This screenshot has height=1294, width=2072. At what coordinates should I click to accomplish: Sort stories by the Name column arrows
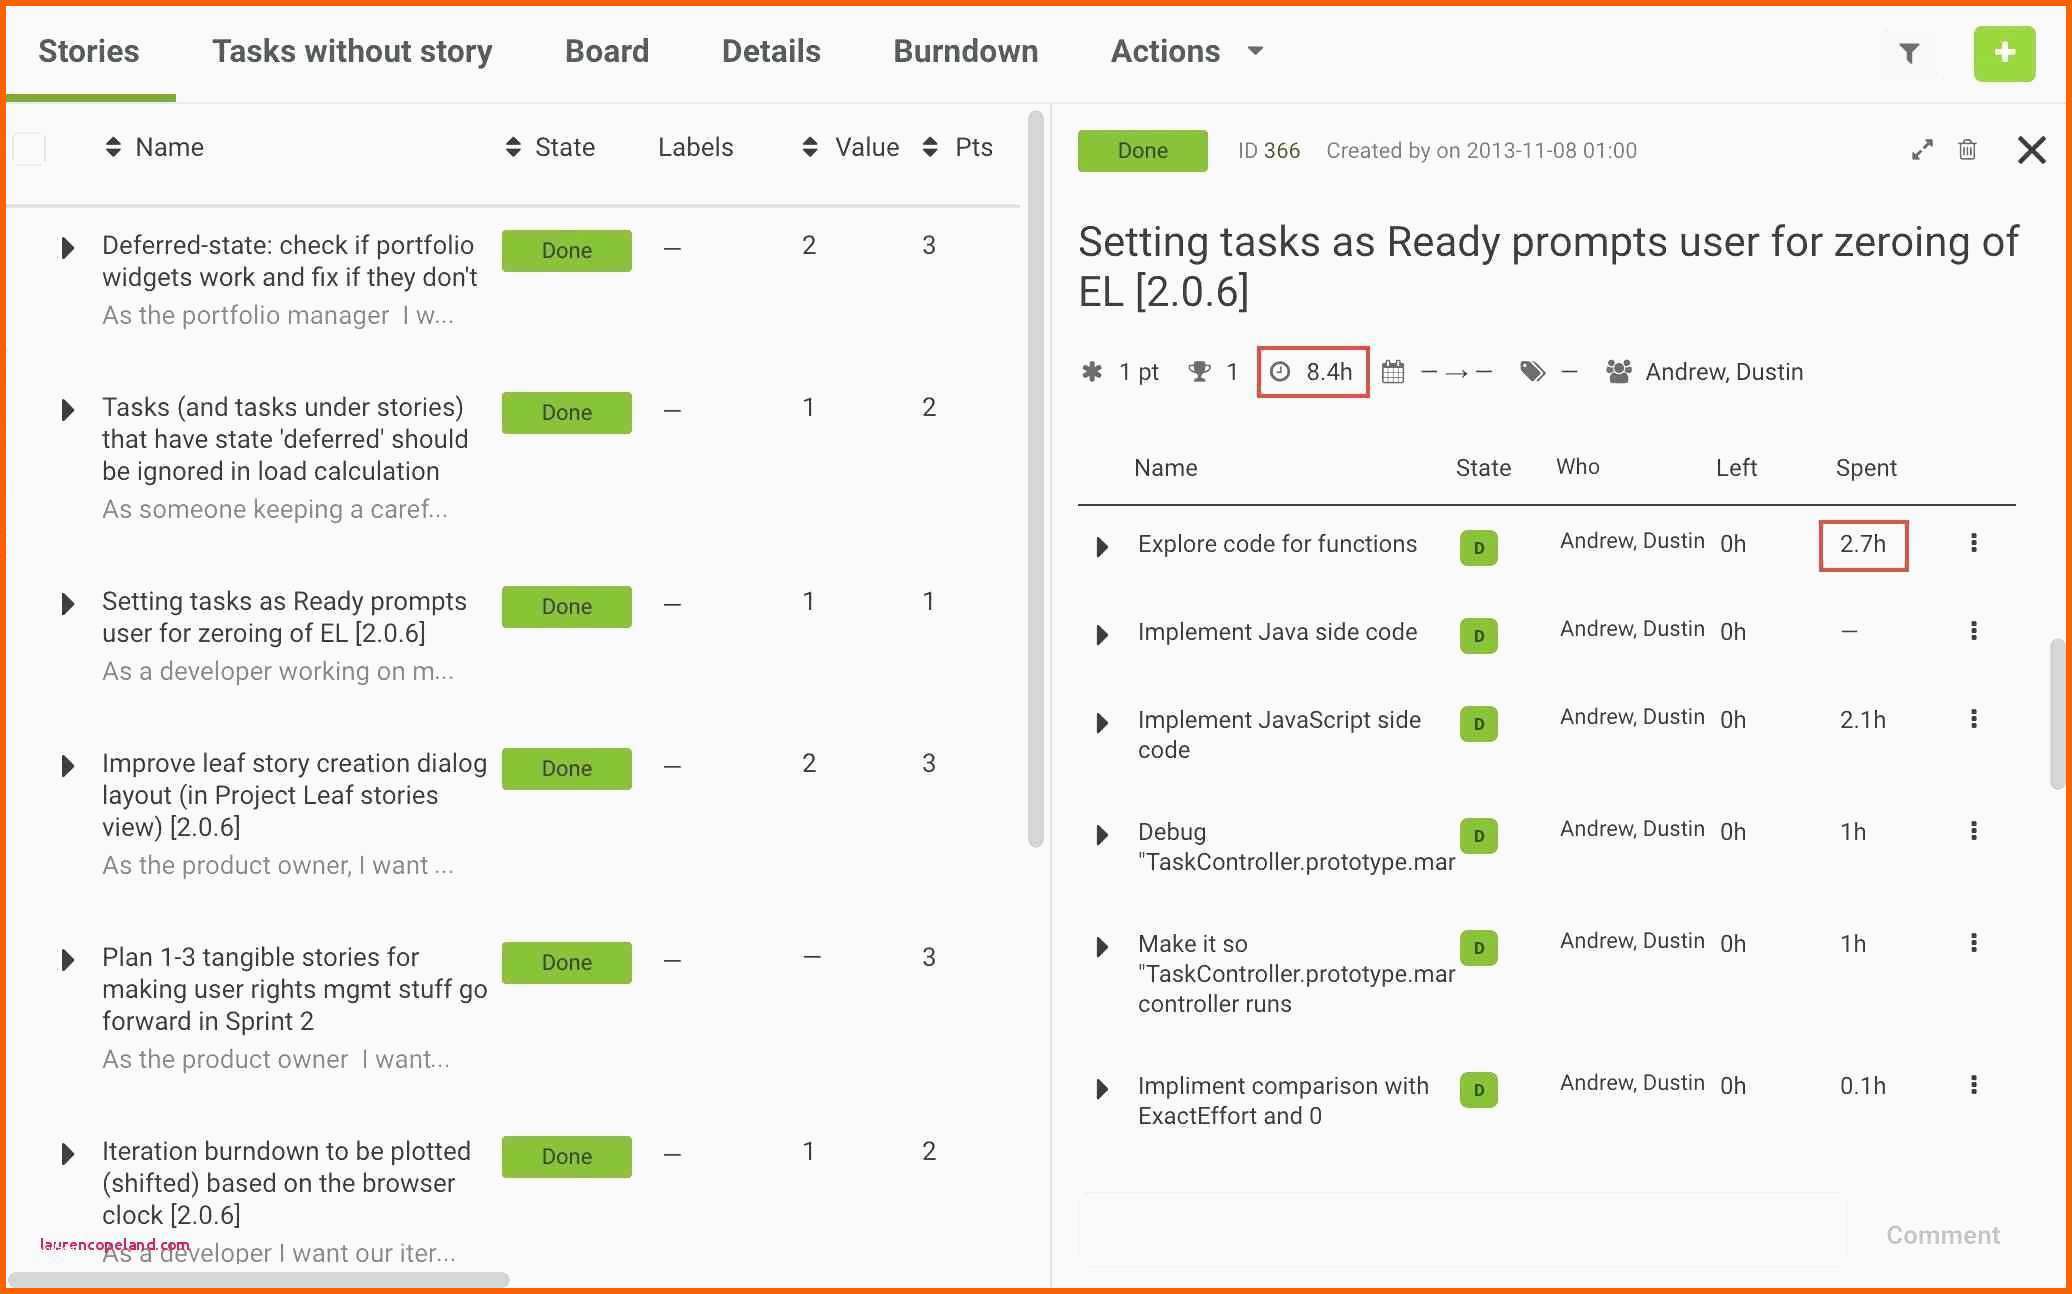point(113,148)
